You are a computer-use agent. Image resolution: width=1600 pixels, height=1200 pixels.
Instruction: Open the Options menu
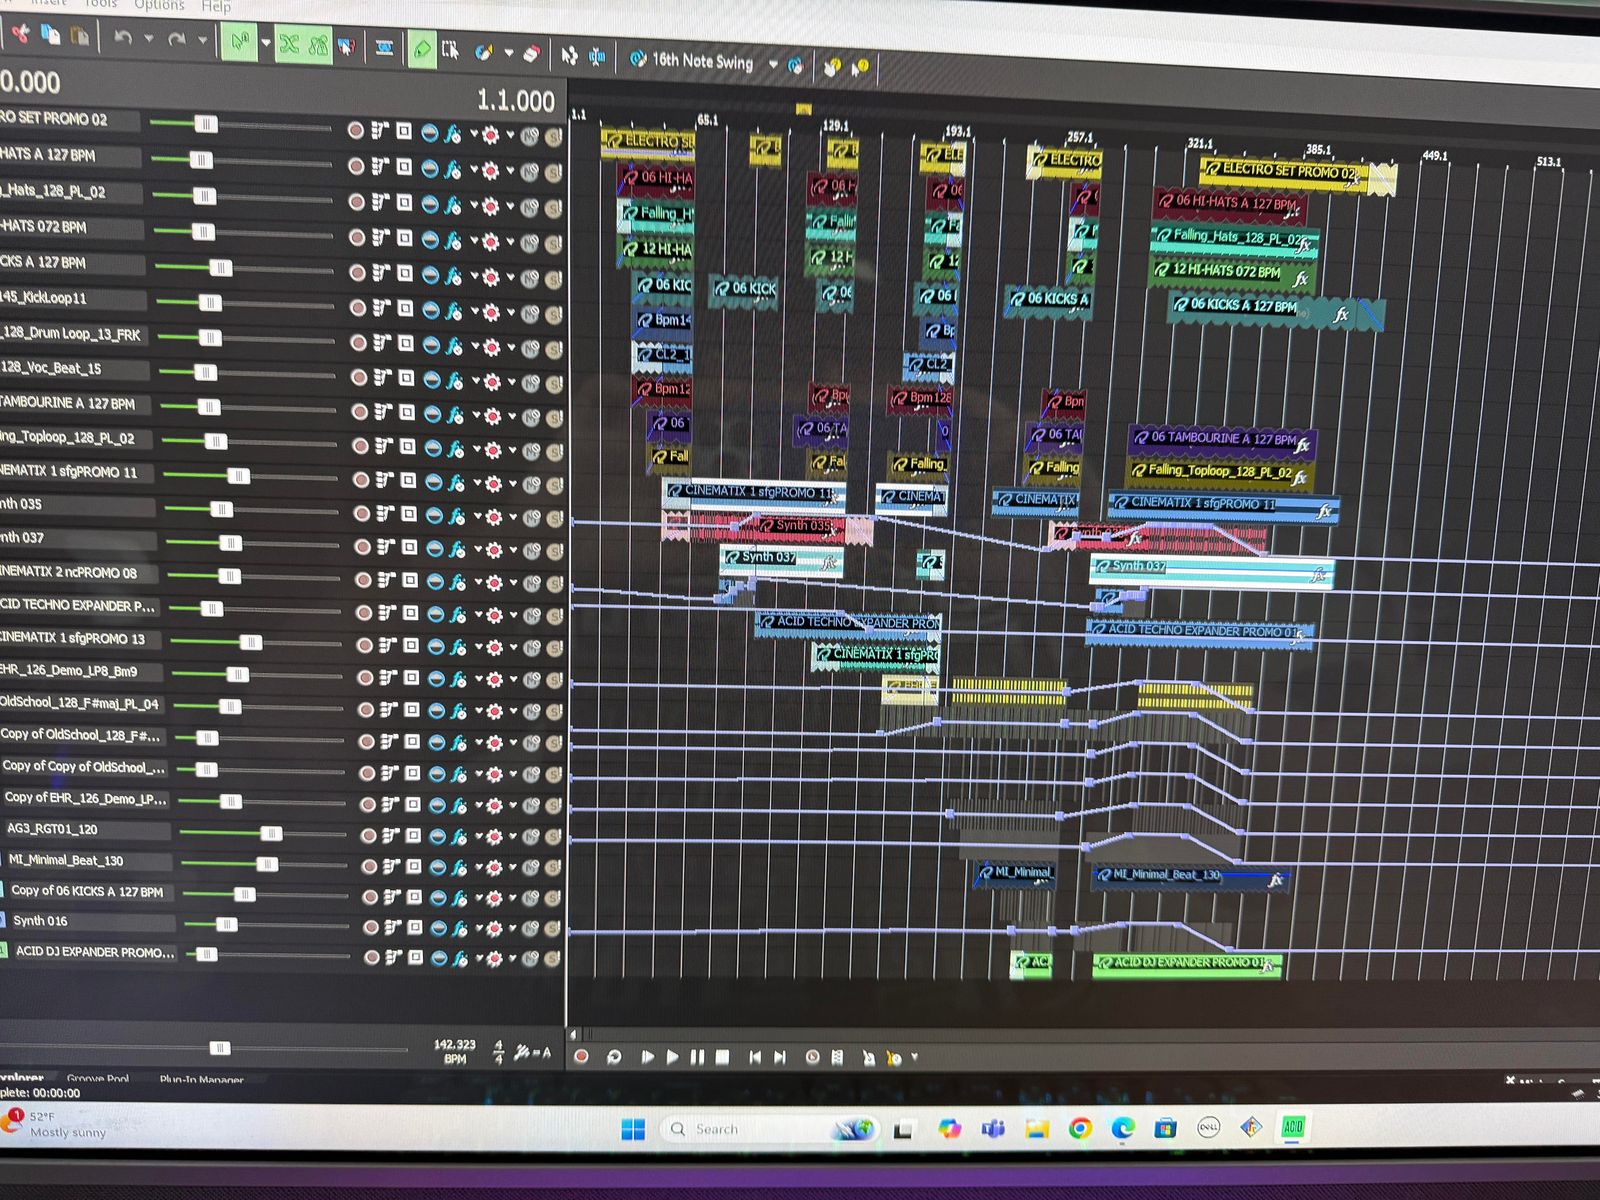(159, 5)
